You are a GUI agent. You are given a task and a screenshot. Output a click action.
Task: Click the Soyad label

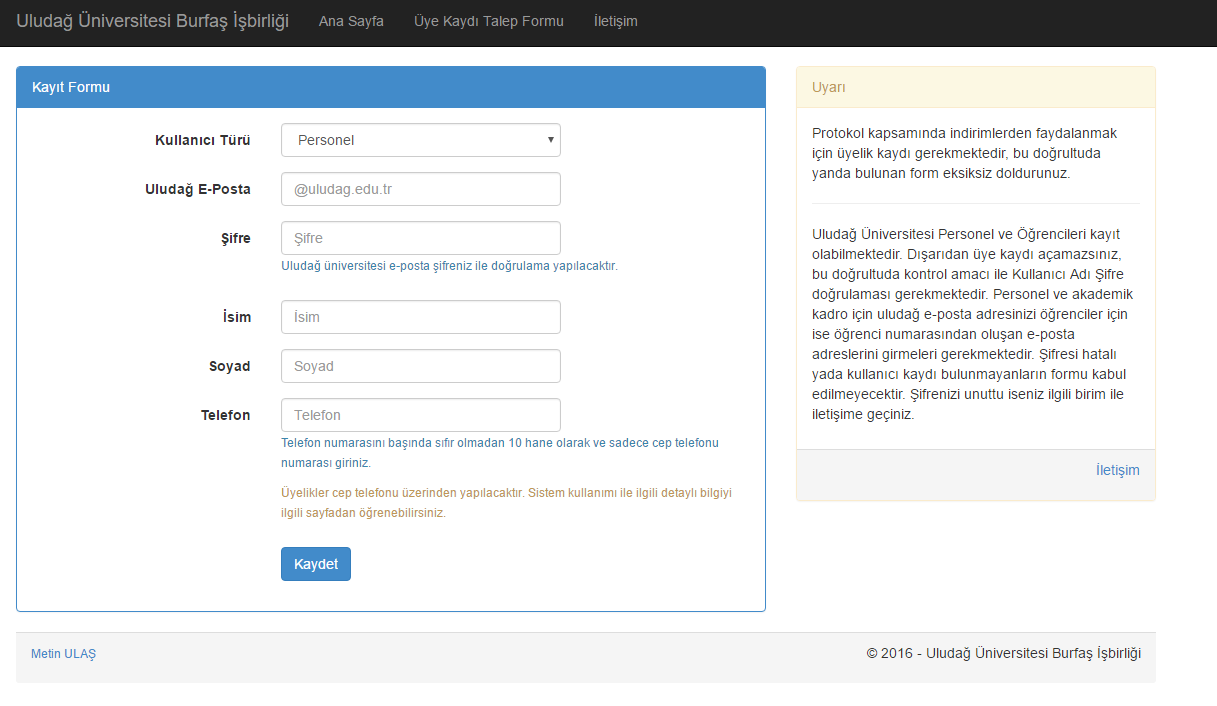(x=229, y=366)
